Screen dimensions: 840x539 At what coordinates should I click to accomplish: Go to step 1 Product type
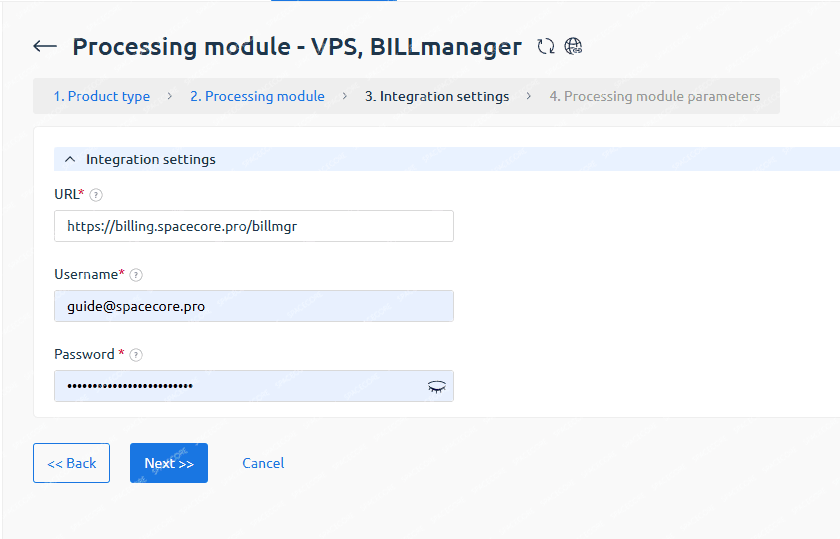click(x=102, y=97)
